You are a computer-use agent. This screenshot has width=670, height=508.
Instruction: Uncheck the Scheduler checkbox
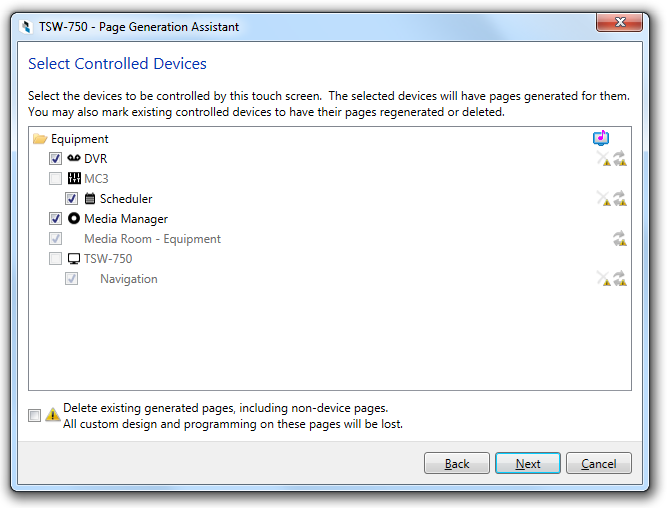(x=71, y=199)
